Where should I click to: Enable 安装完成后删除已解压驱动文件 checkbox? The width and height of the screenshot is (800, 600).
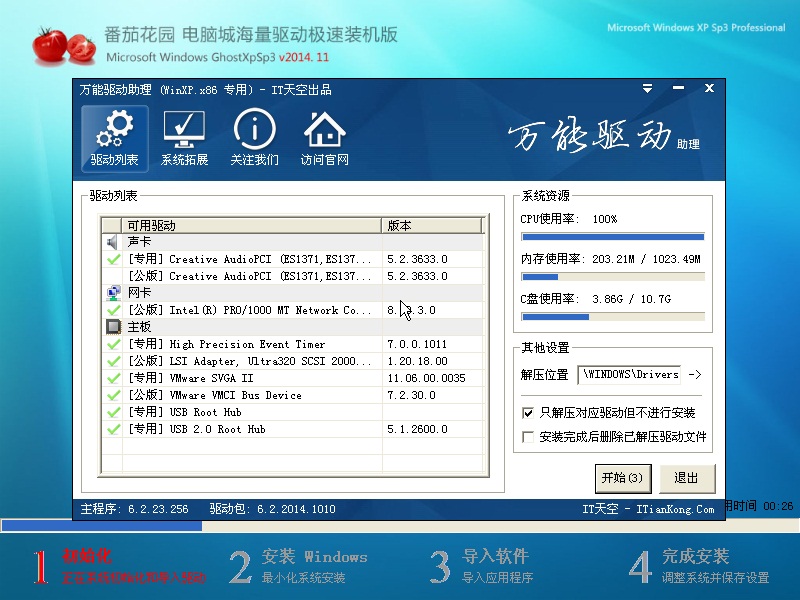[528, 437]
